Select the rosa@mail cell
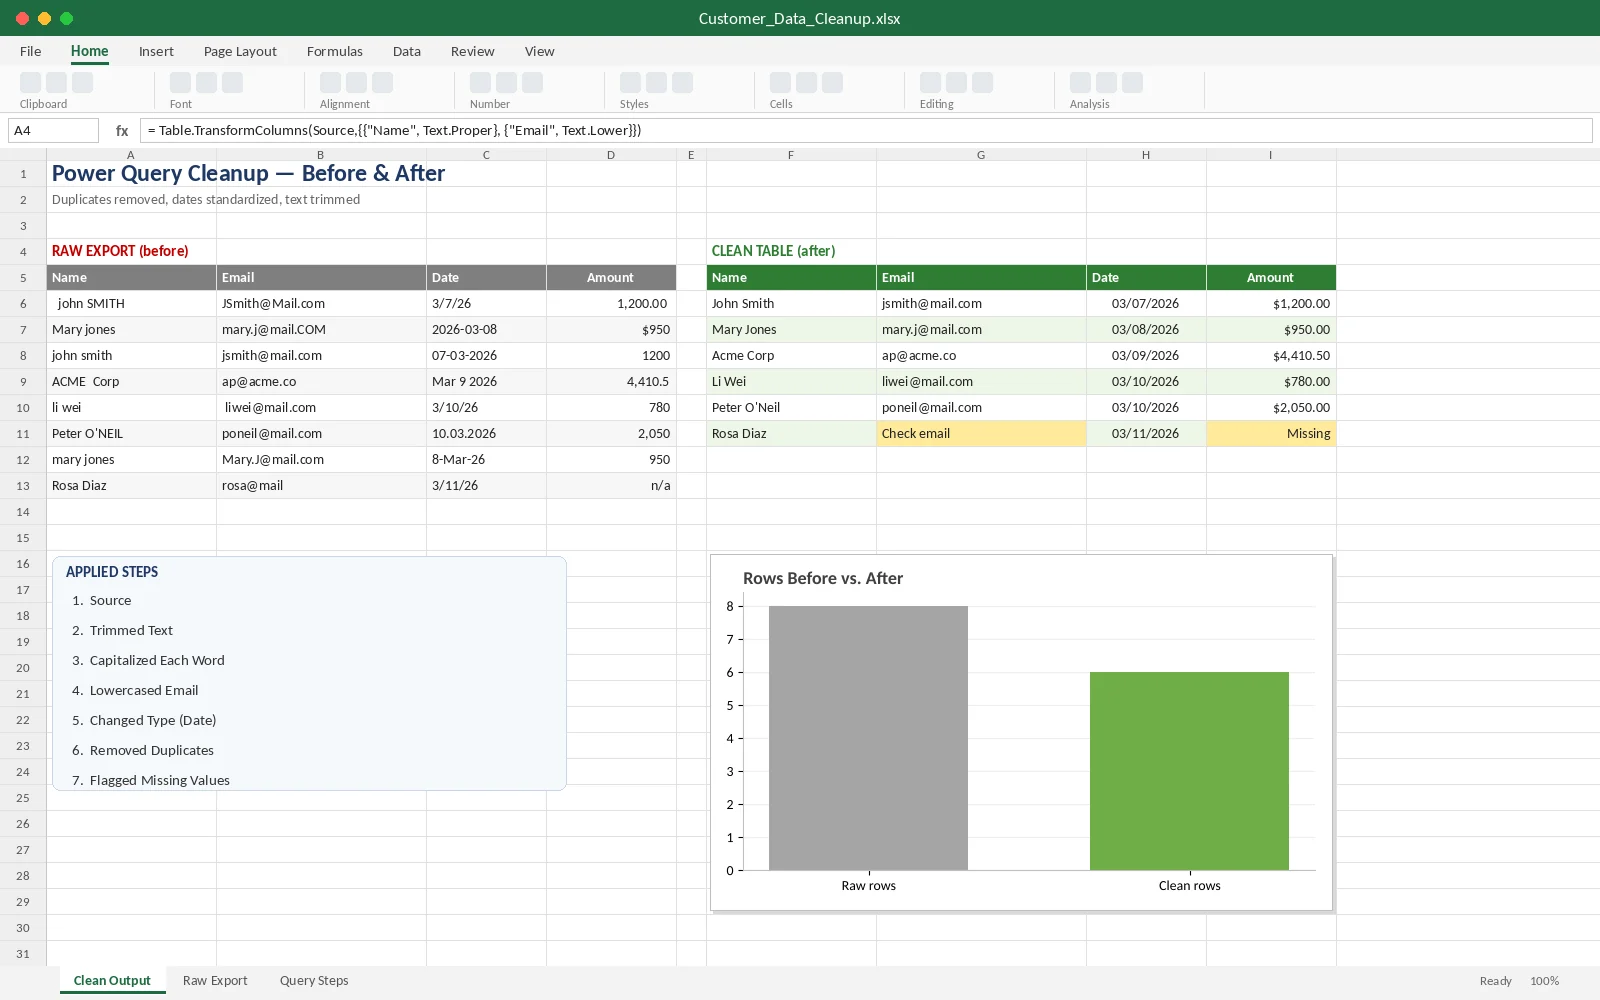The width and height of the screenshot is (1600, 1000). [321, 485]
